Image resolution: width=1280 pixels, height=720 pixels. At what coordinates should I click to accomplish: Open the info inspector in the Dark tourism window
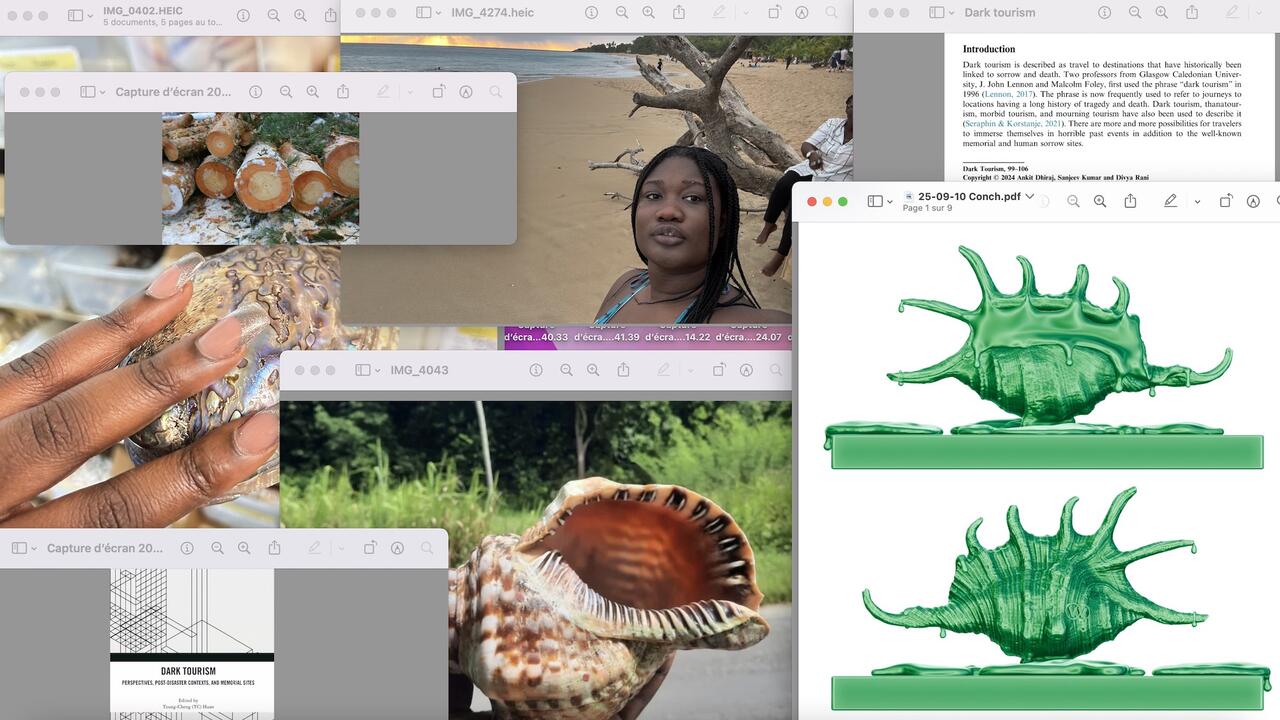click(x=1105, y=13)
